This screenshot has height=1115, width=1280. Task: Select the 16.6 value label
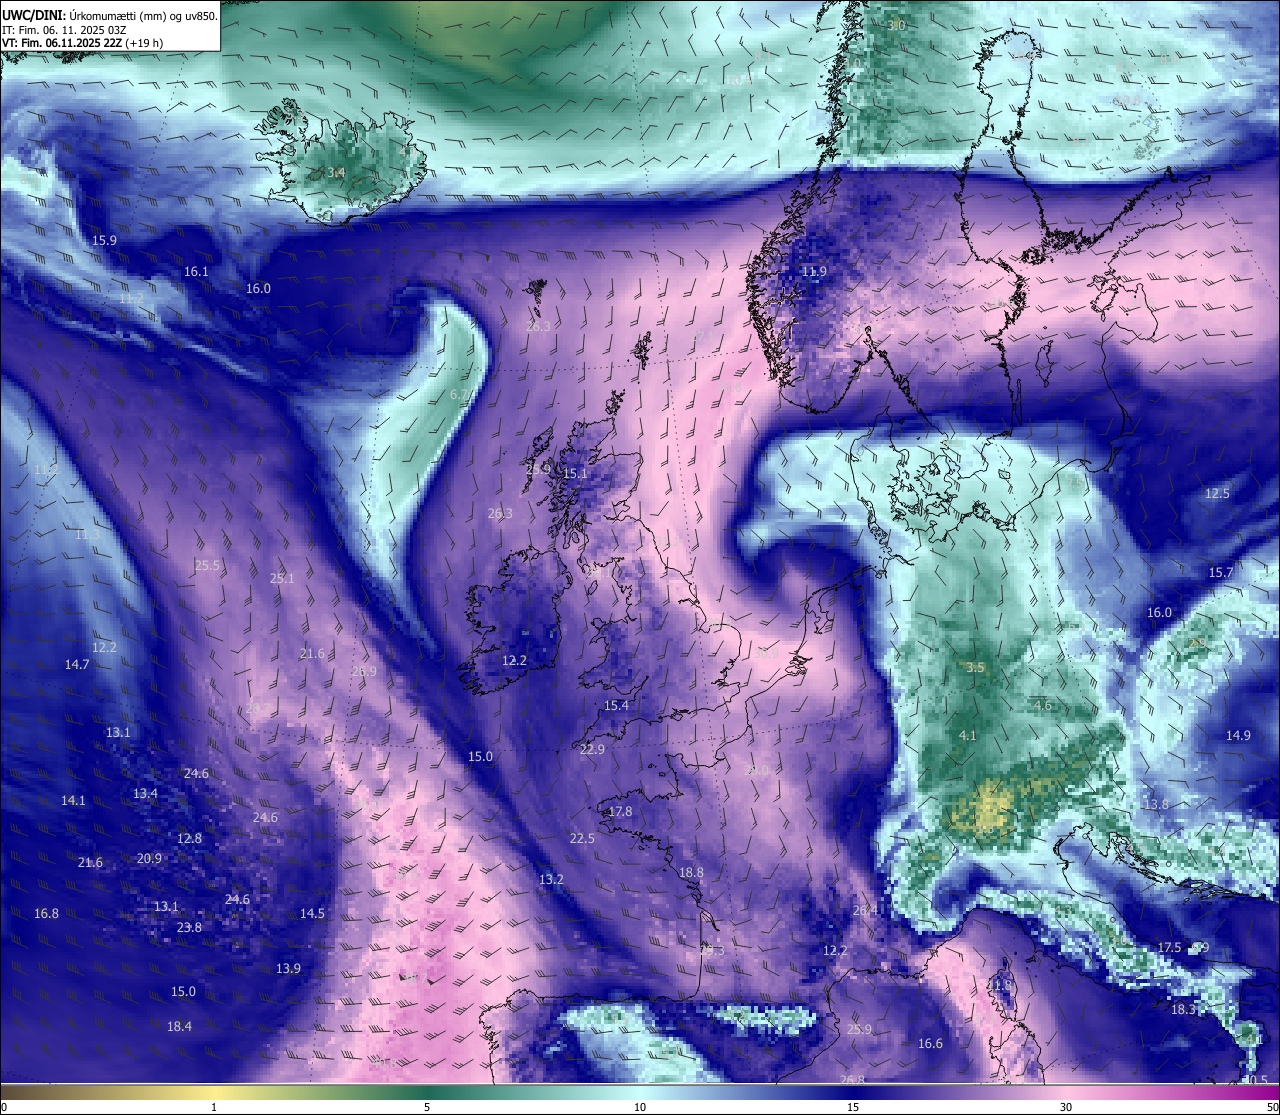pos(930,1043)
